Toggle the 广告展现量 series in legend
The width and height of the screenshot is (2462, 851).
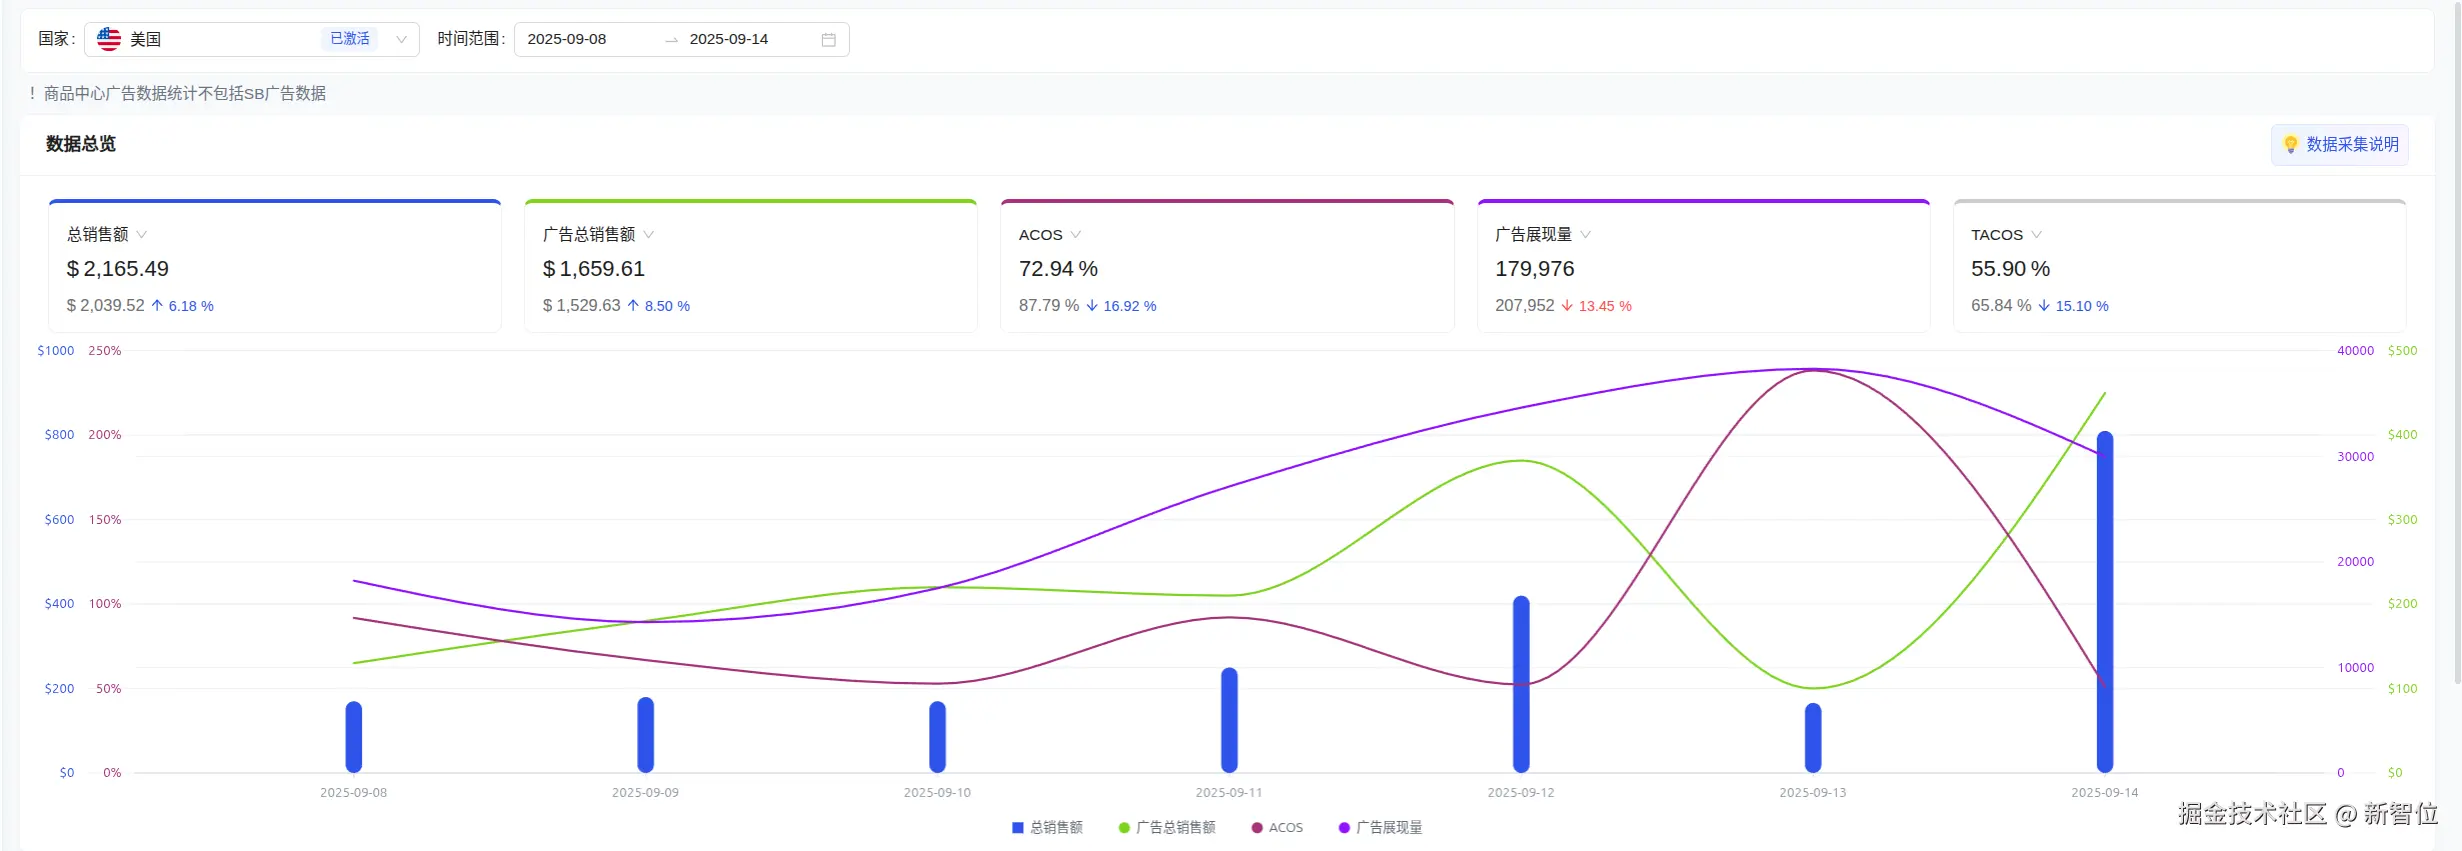click(x=1388, y=828)
